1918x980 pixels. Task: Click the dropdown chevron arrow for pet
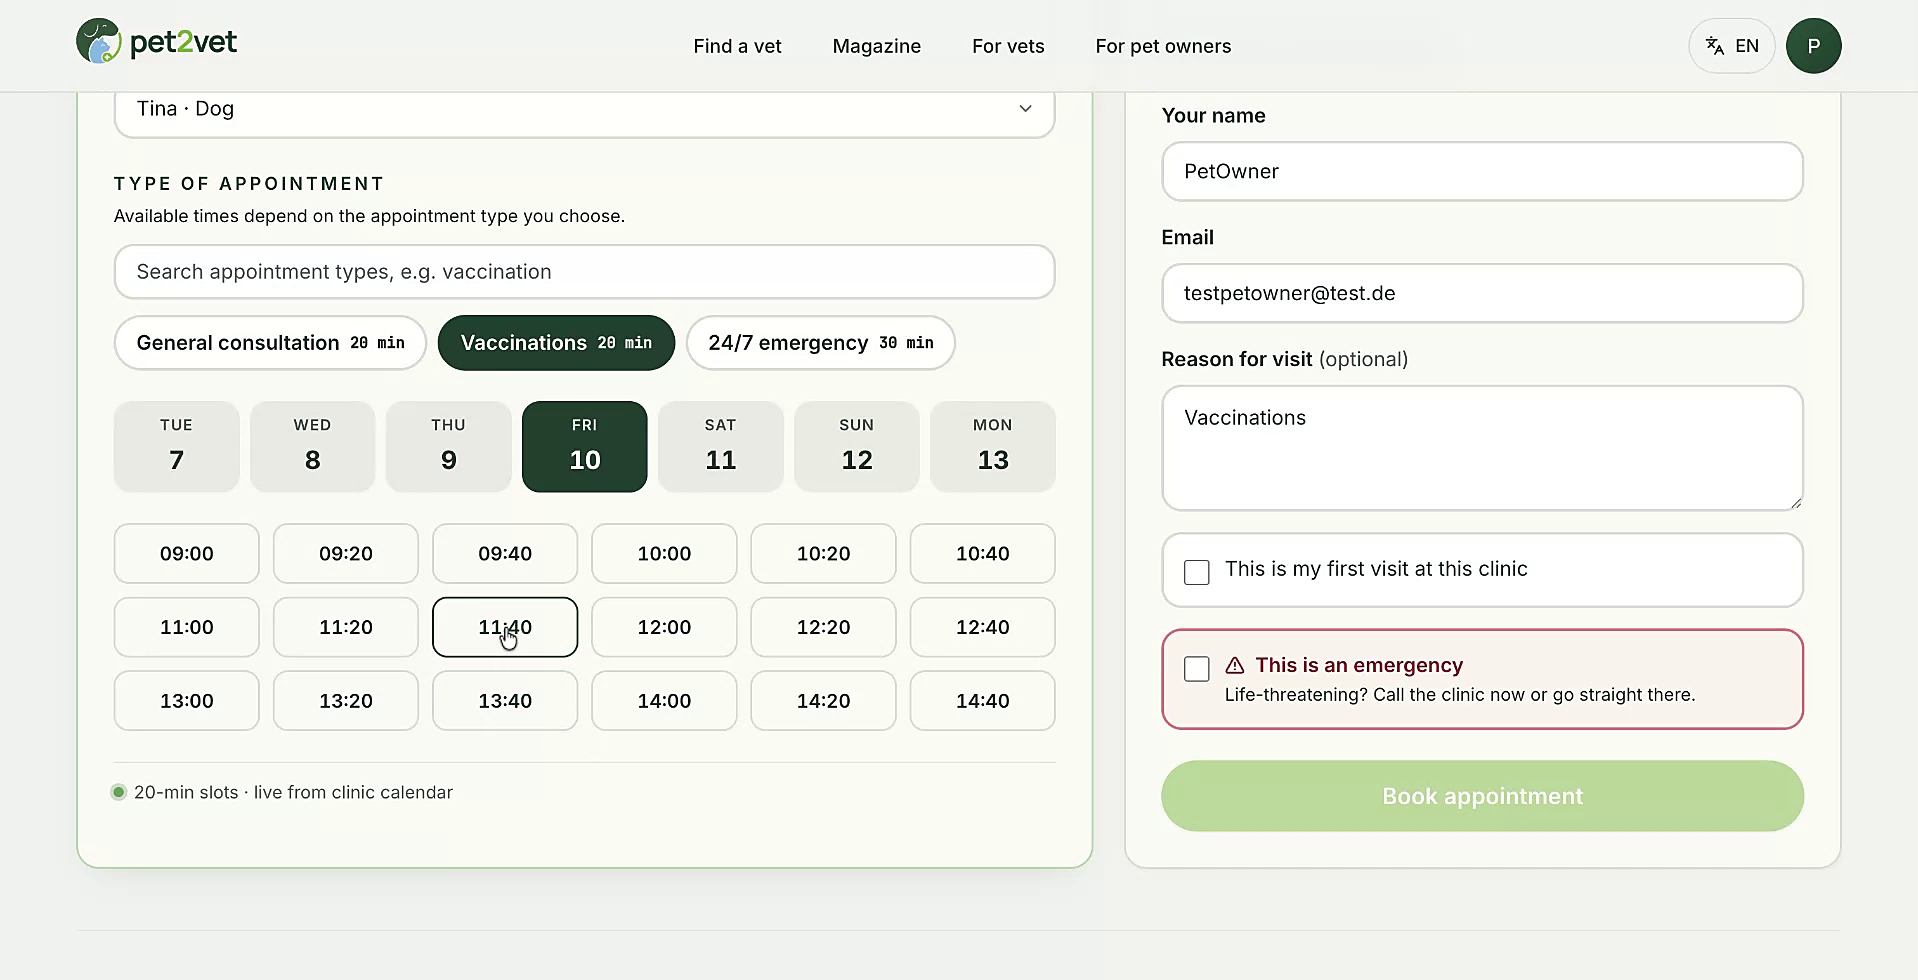click(1025, 109)
